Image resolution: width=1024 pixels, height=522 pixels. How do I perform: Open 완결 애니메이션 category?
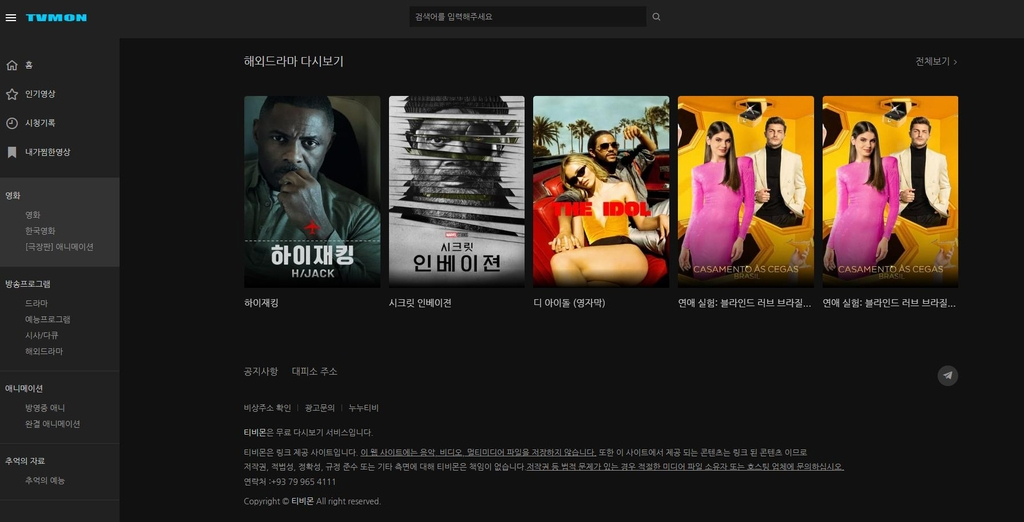click(52, 424)
